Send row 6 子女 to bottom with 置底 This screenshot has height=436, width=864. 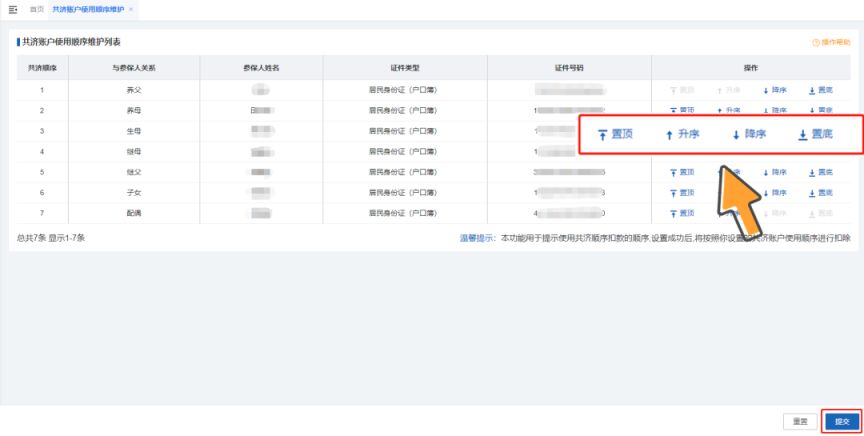coord(820,193)
